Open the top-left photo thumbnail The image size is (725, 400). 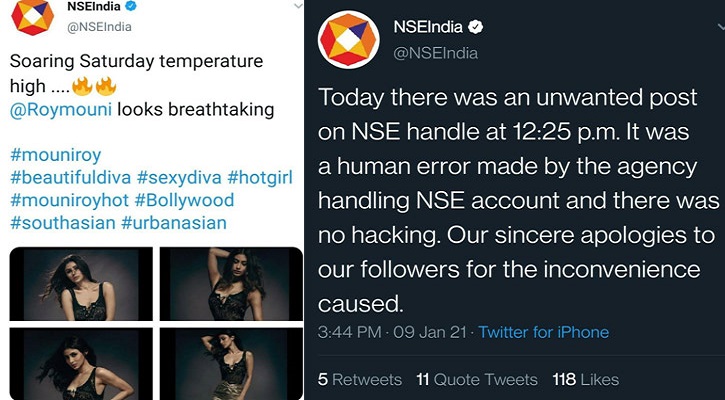click(81, 283)
